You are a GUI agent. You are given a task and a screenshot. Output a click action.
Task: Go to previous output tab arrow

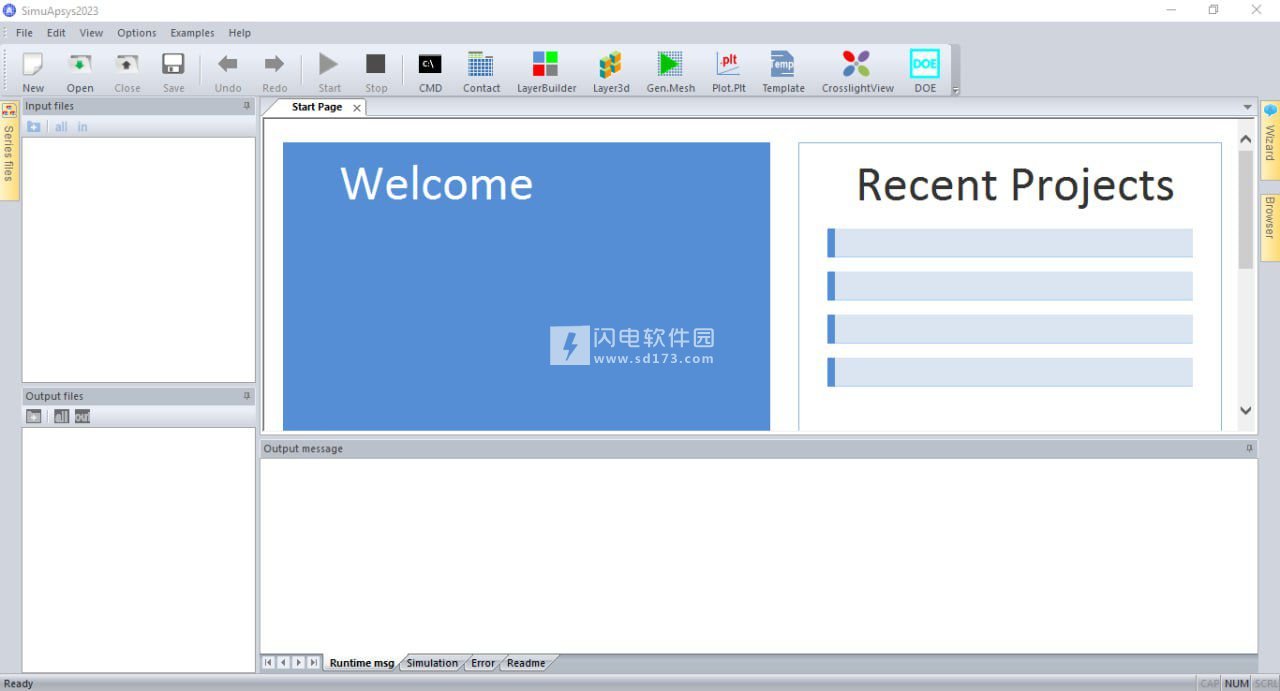pyautogui.click(x=283, y=662)
